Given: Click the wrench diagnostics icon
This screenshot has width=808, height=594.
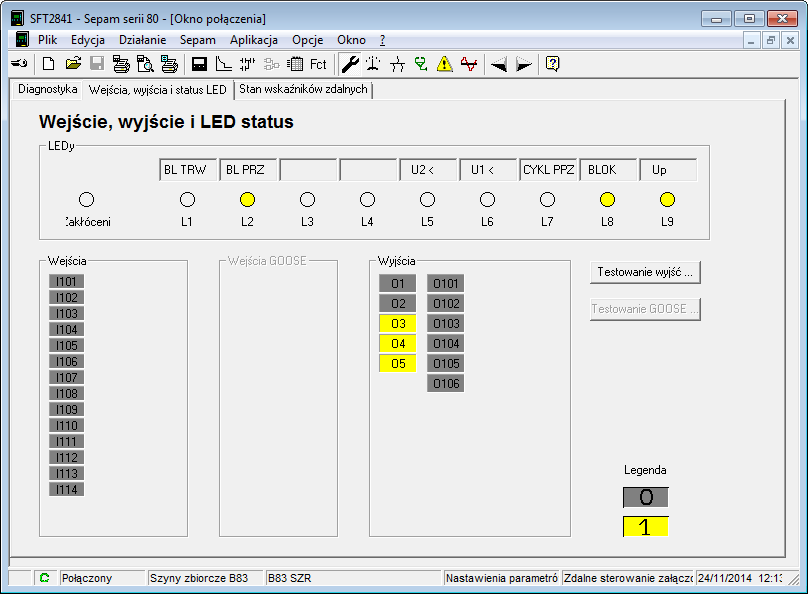Looking at the screenshot, I should (350, 64).
